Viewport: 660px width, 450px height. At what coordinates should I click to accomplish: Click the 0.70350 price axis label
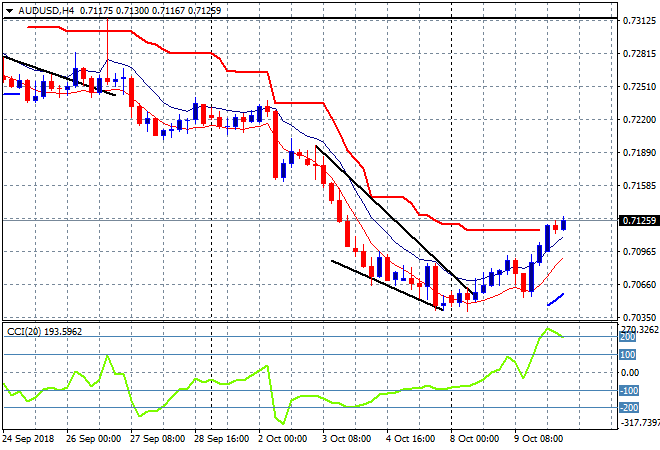(638, 317)
